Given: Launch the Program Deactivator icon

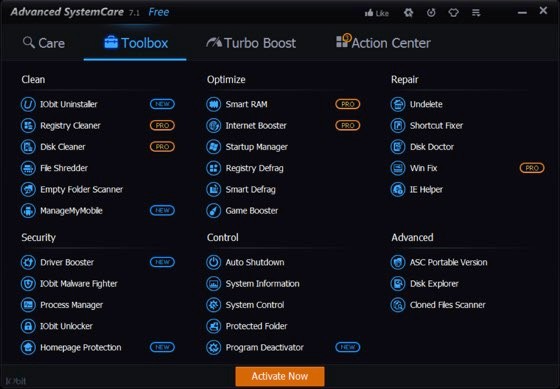Looking at the screenshot, I should pos(214,347).
